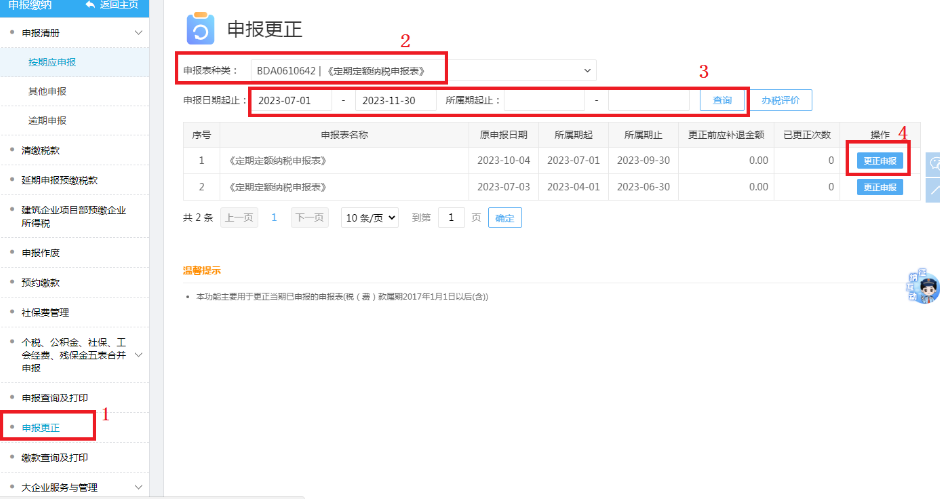Click the 申报更正 page header icon
Viewport: 940px width, 500px height.
[x=200, y=28]
